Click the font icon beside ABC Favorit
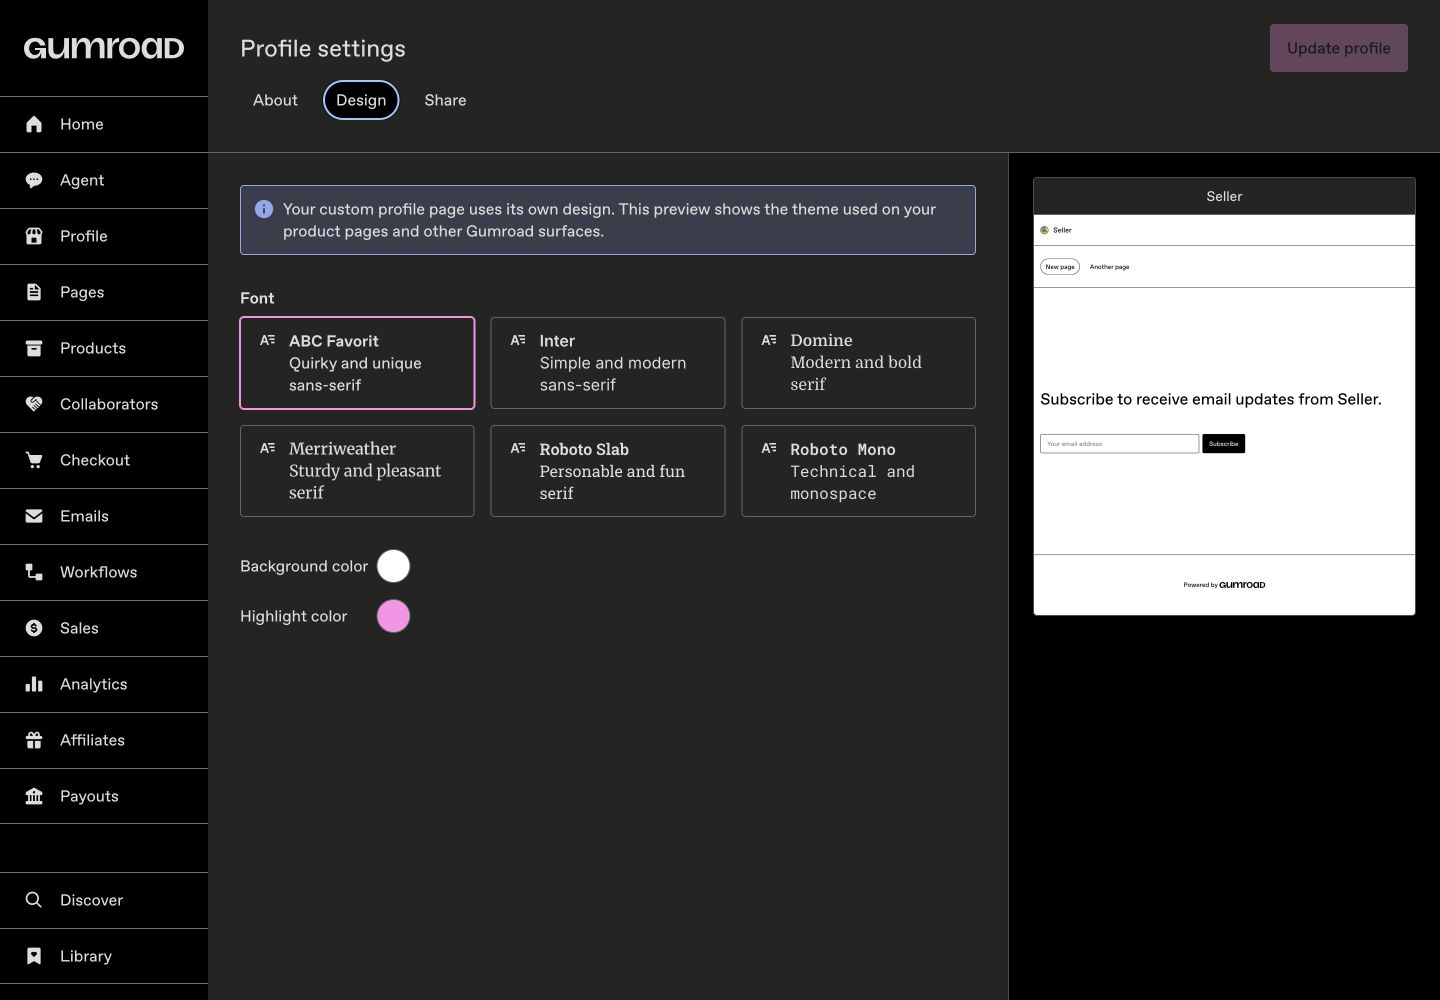1440x1000 pixels. (268, 340)
